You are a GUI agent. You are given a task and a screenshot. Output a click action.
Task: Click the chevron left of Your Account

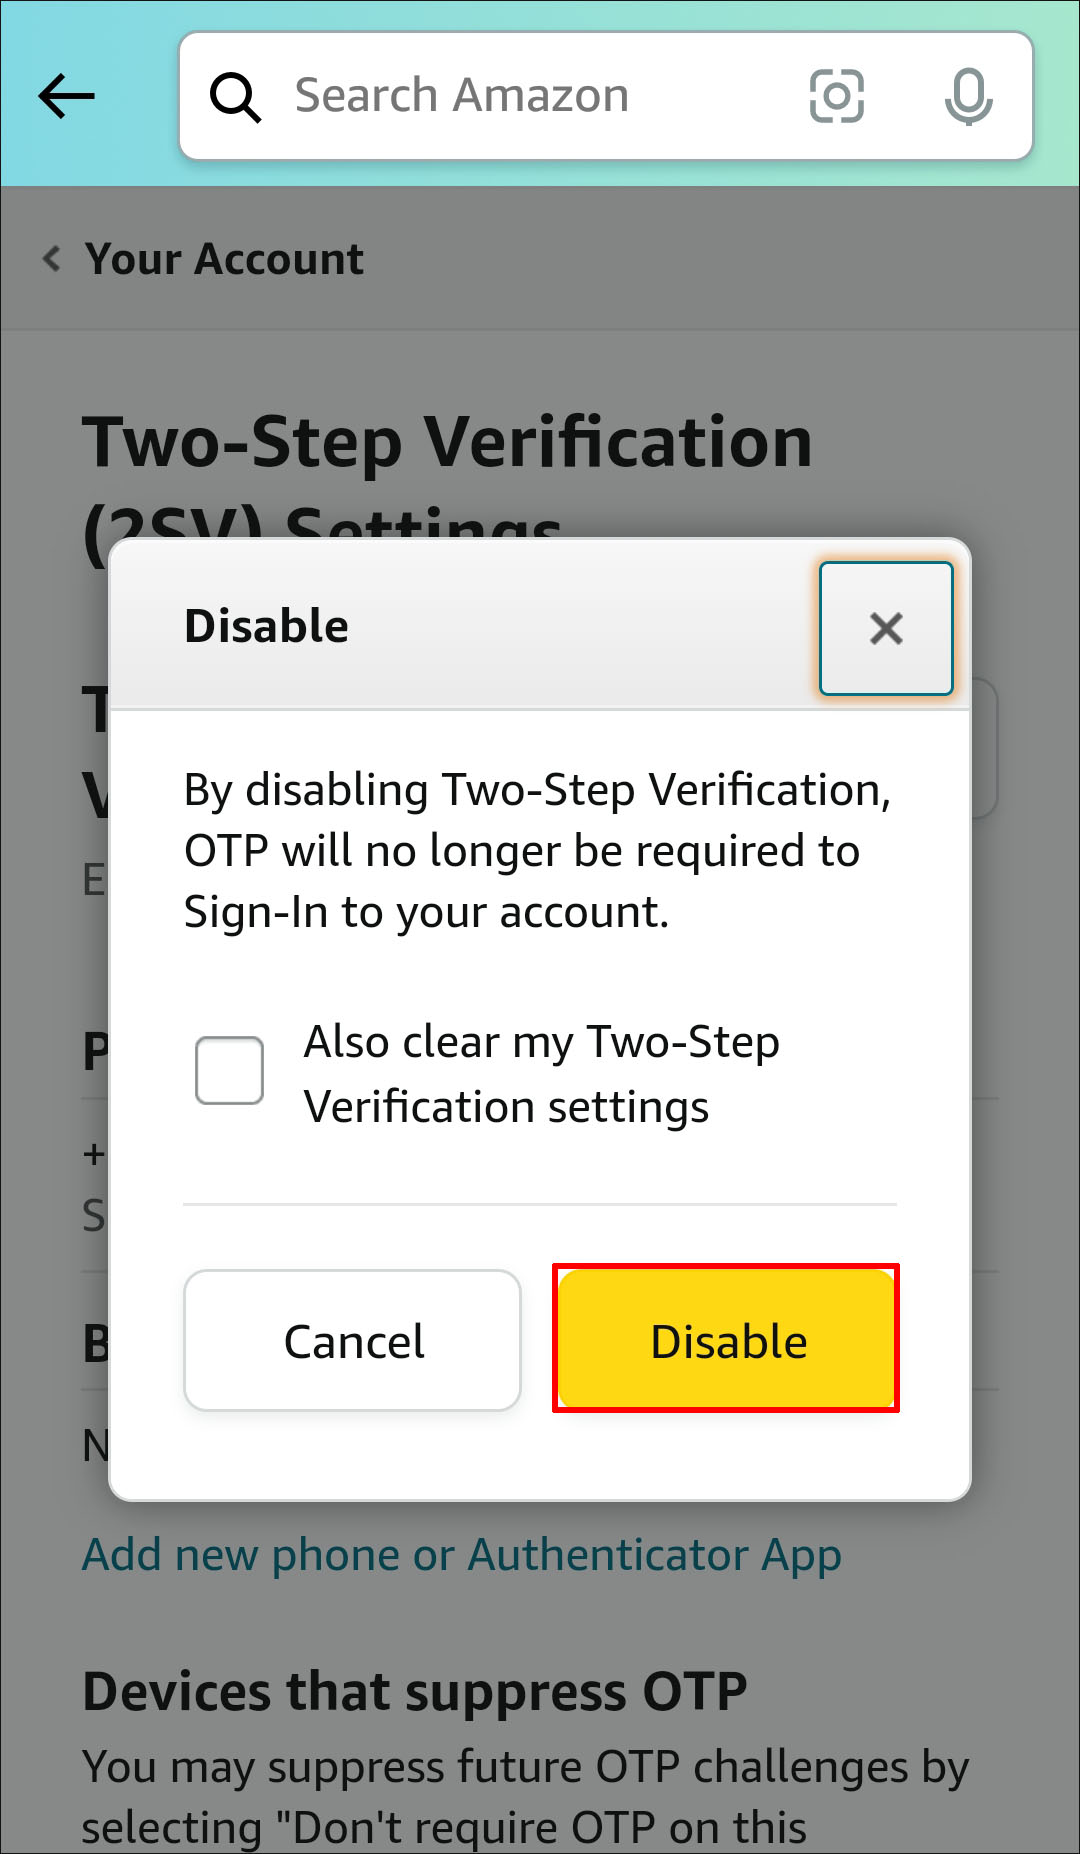click(52, 259)
